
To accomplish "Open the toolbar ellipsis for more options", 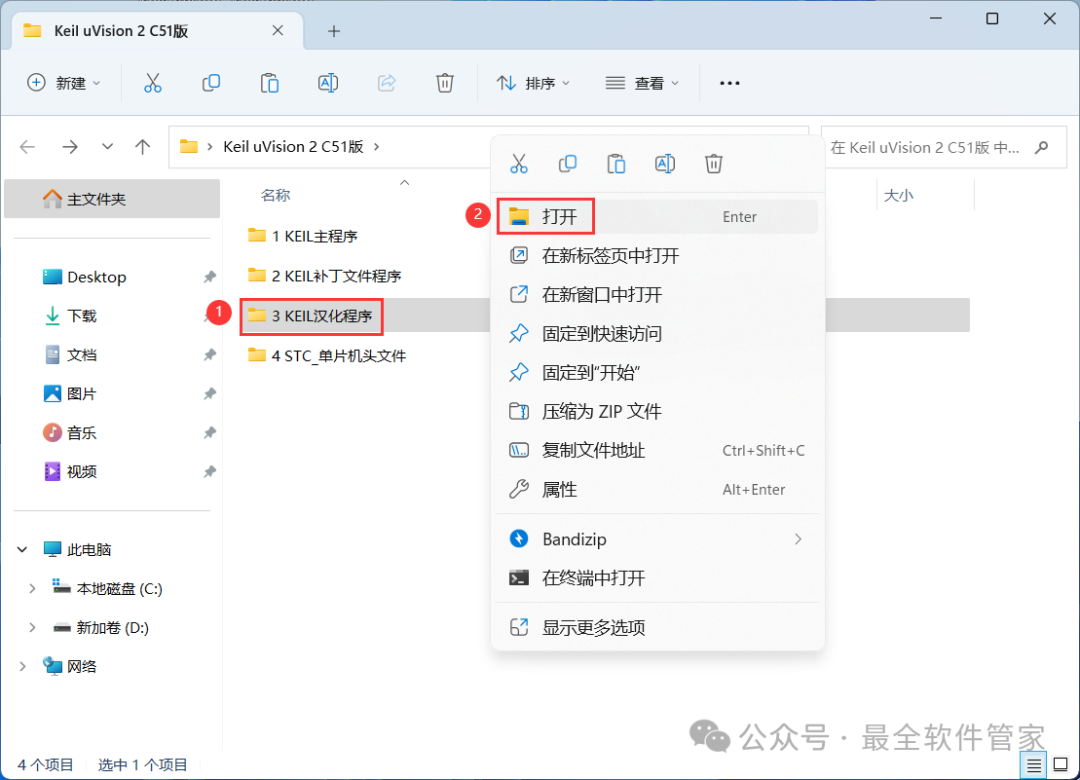I will click(x=729, y=83).
